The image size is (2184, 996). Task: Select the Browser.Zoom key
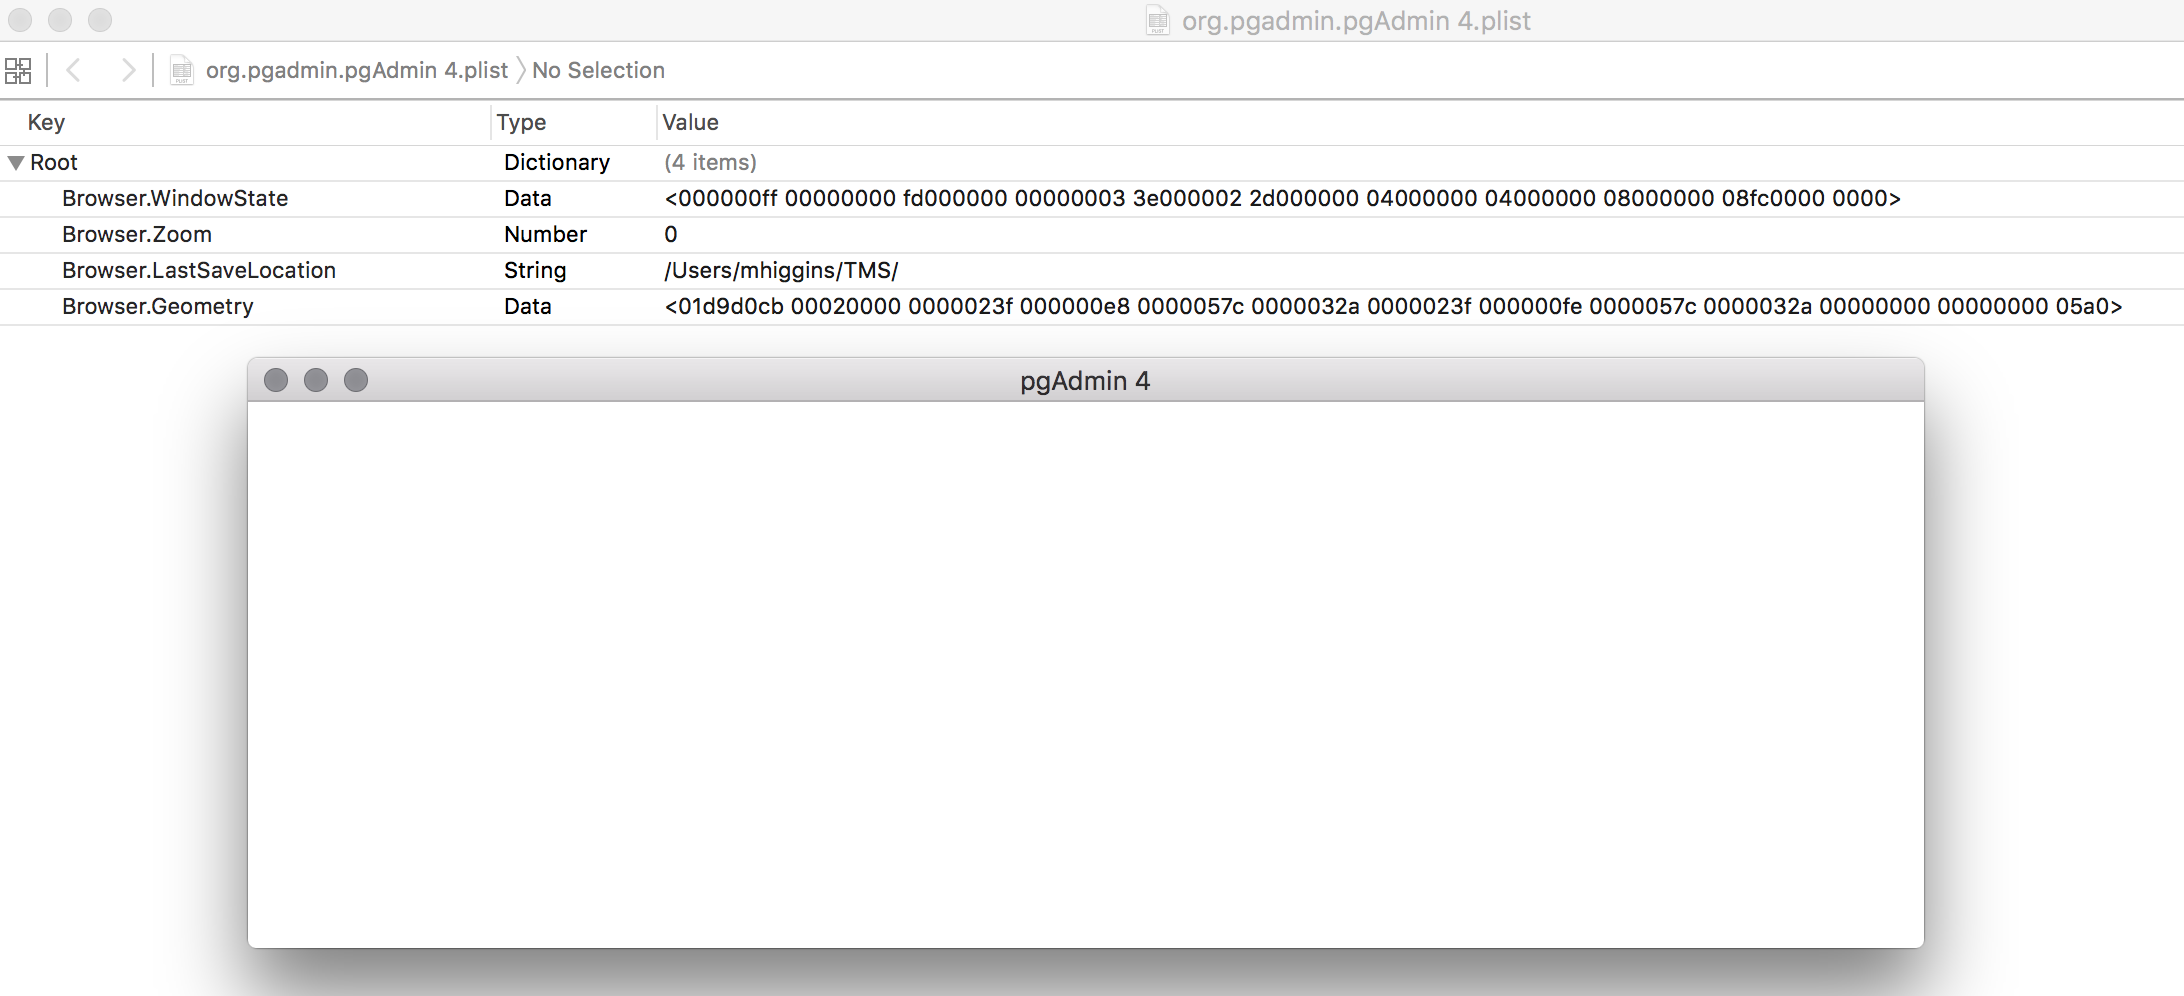(137, 234)
